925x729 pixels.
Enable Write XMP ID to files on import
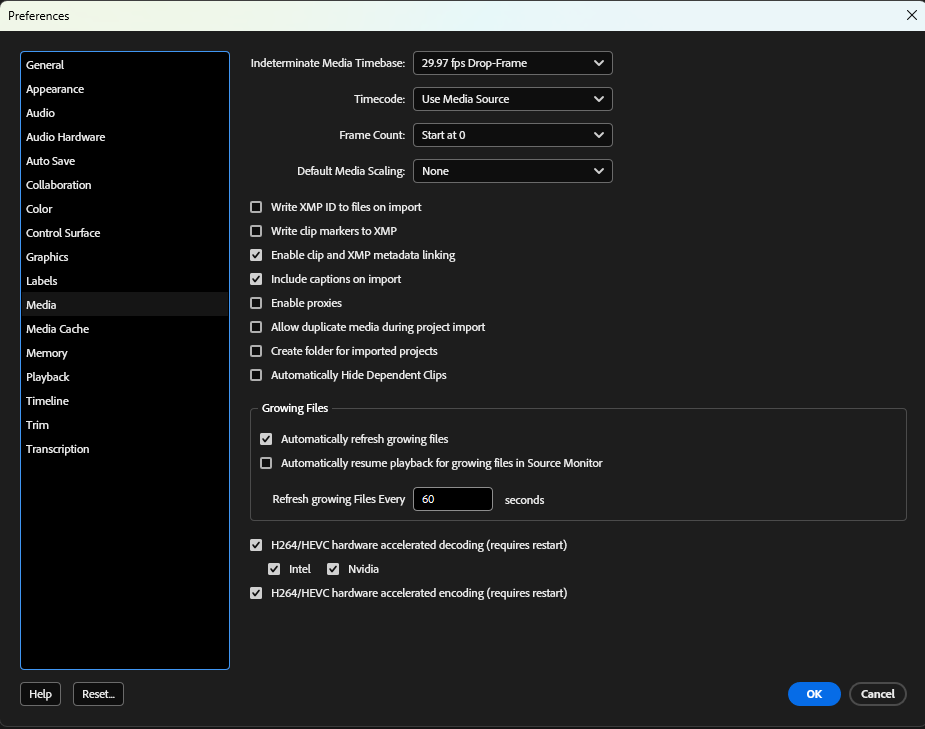[256, 207]
